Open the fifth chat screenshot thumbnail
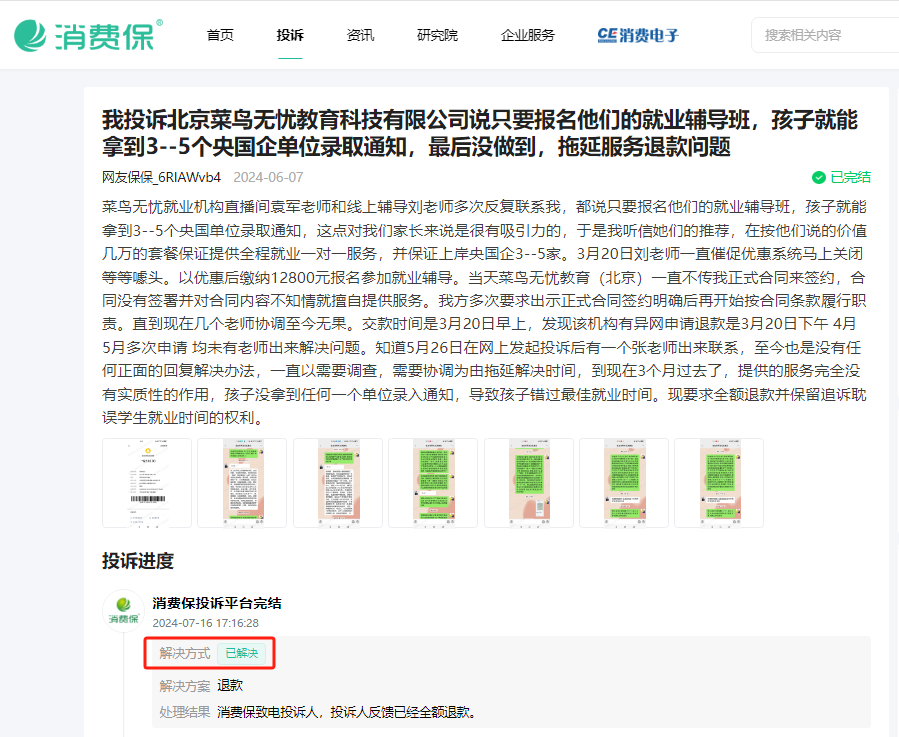This screenshot has height=737, width=899. (529, 483)
